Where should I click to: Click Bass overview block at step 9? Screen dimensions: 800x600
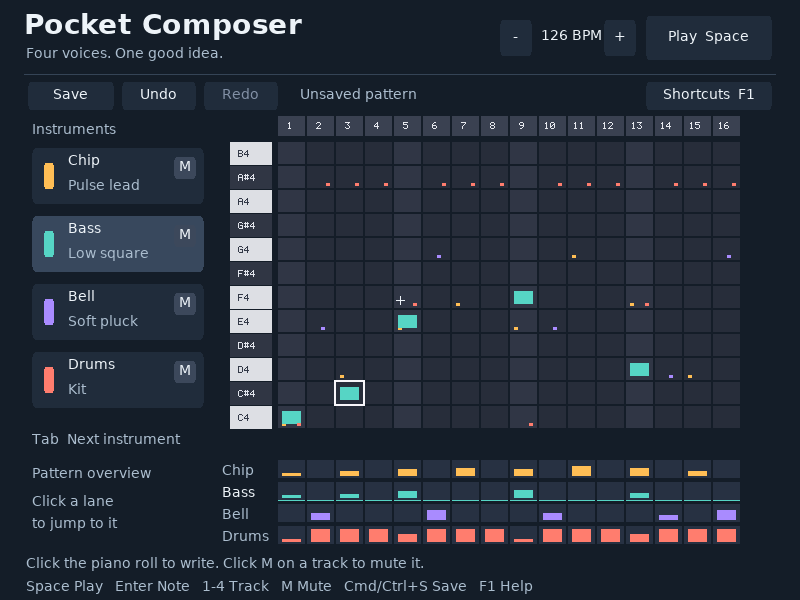click(x=523, y=494)
